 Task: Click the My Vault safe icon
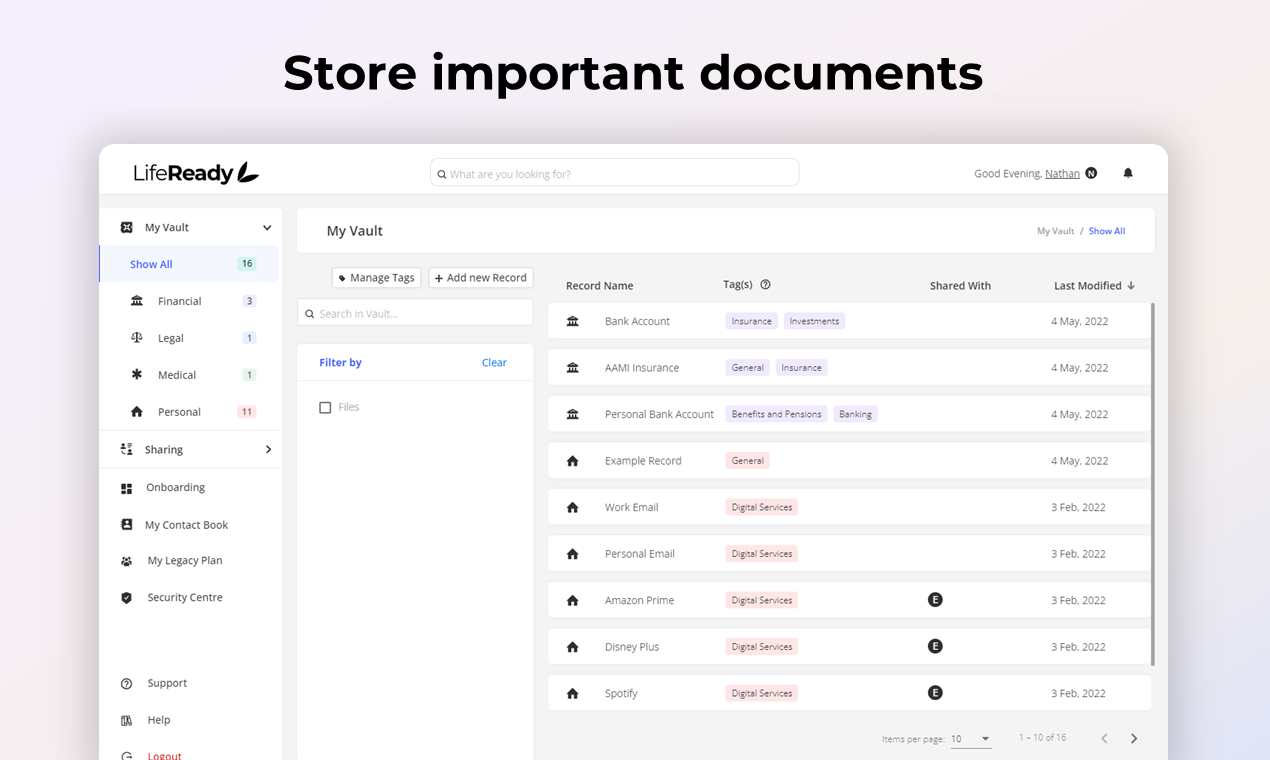tap(127, 227)
